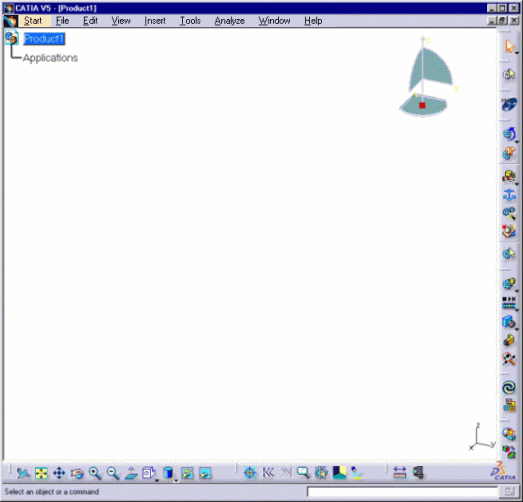The width and height of the screenshot is (523, 502).
Task: Click the Magnifier window icon
Action: (304, 473)
